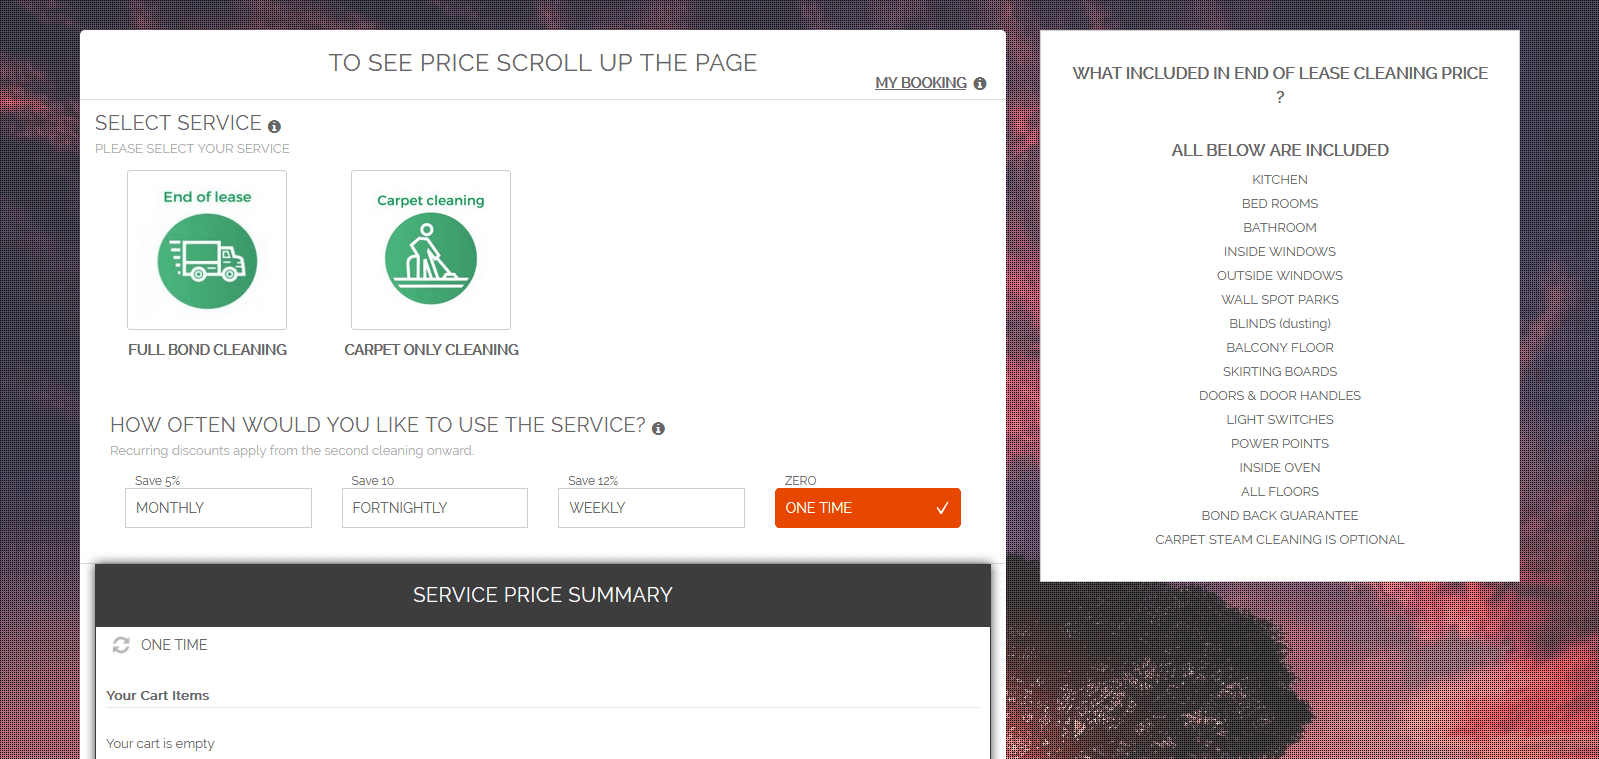Click the recurring discounts note text
Image resolution: width=1599 pixels, height=759 pixels.
(x=292, y=451)
